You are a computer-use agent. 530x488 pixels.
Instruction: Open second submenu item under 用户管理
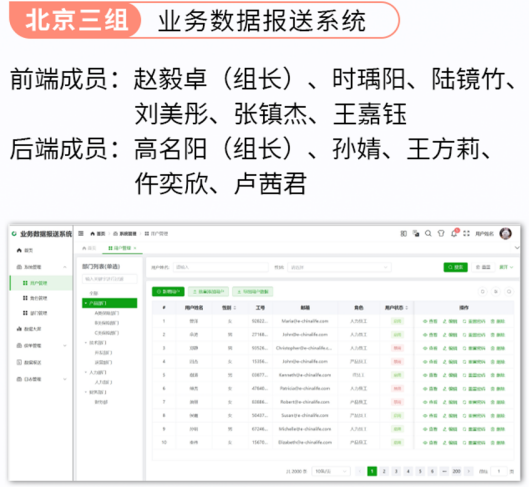[x=41, y=298]
